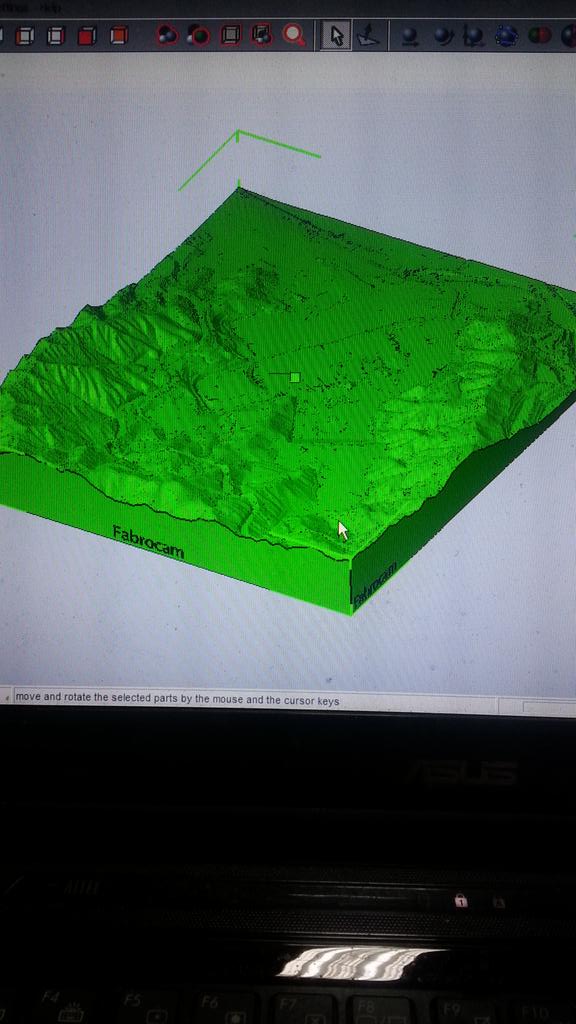Select white view cube with orange right edge
The image size is (576, 1024).
tap(56, 35)
